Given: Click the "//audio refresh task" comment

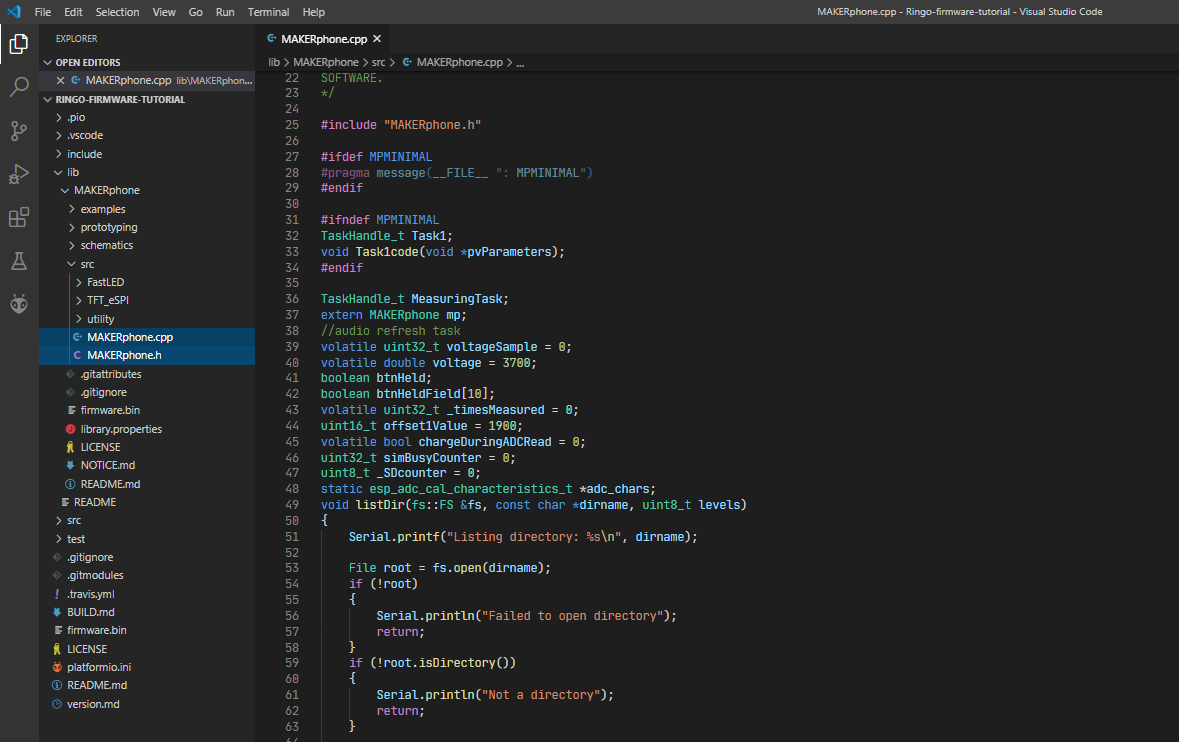Looking at the screenshot, I should point(390,331).
